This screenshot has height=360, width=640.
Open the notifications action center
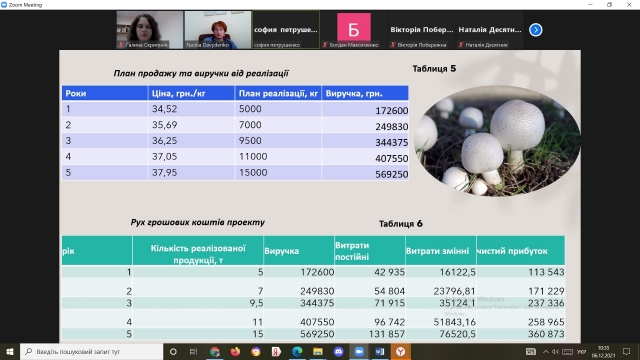(627, 351)
